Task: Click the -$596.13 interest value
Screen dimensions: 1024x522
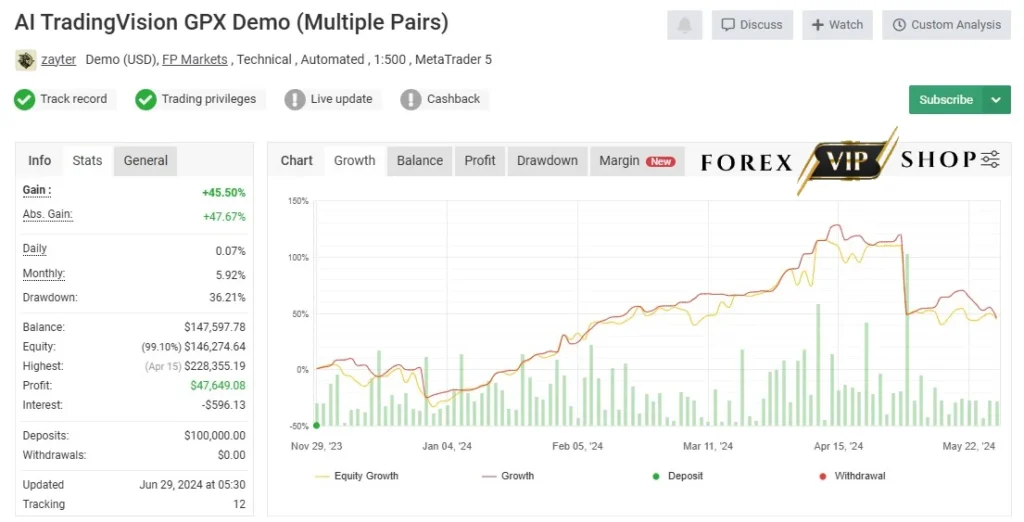Action: click(x=224, y=405)
